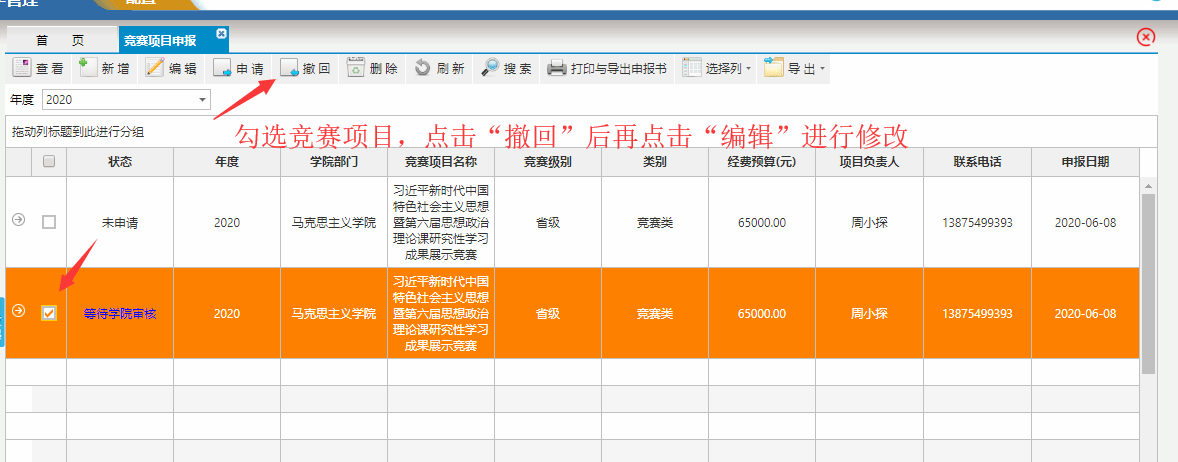
Task: Click the 等待学院审核 status link
Action: 120,313
